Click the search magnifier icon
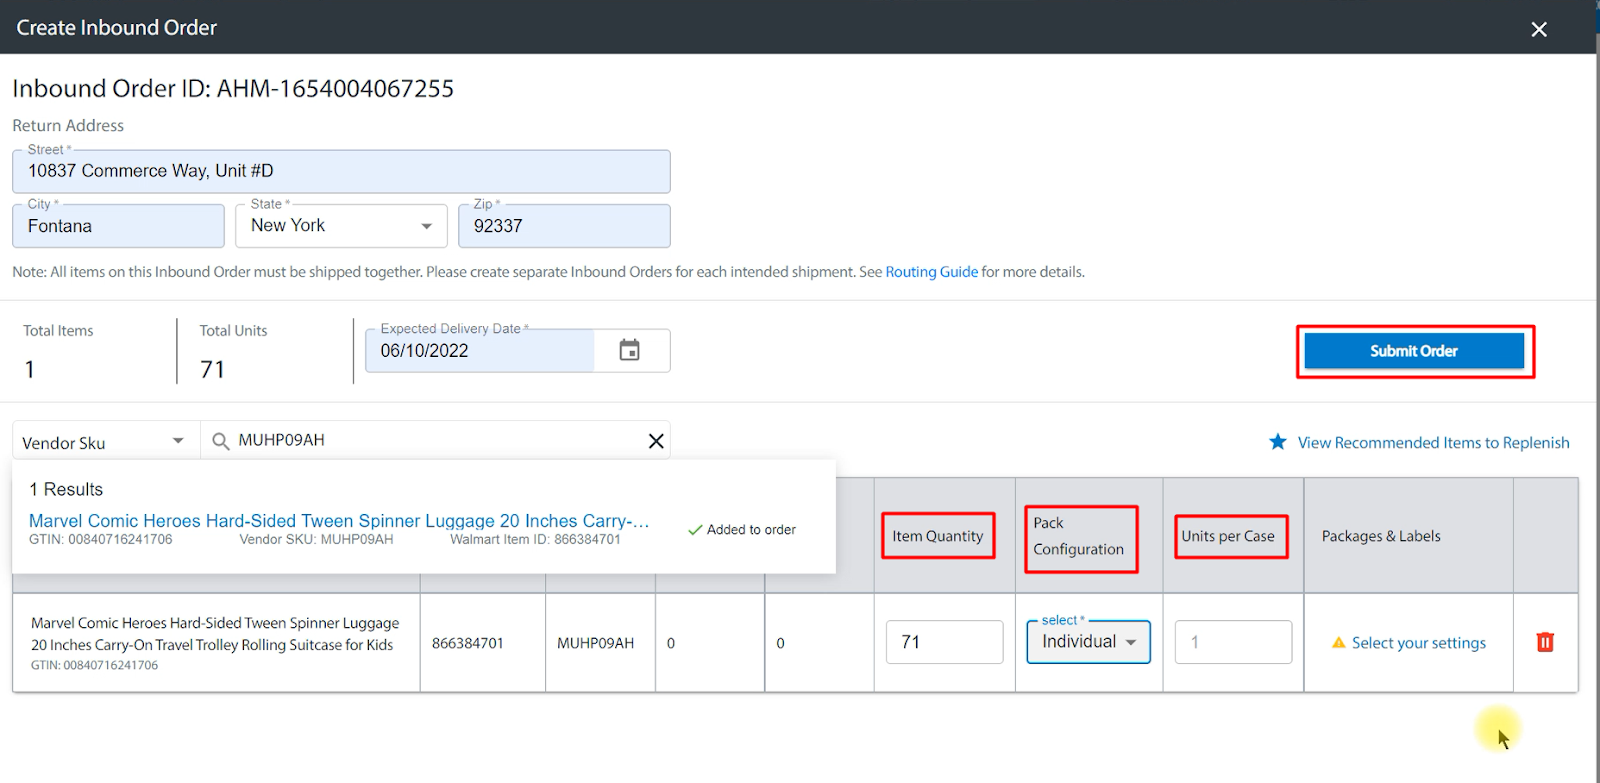This screenshot has height=783, width=1600. point(221,441)
